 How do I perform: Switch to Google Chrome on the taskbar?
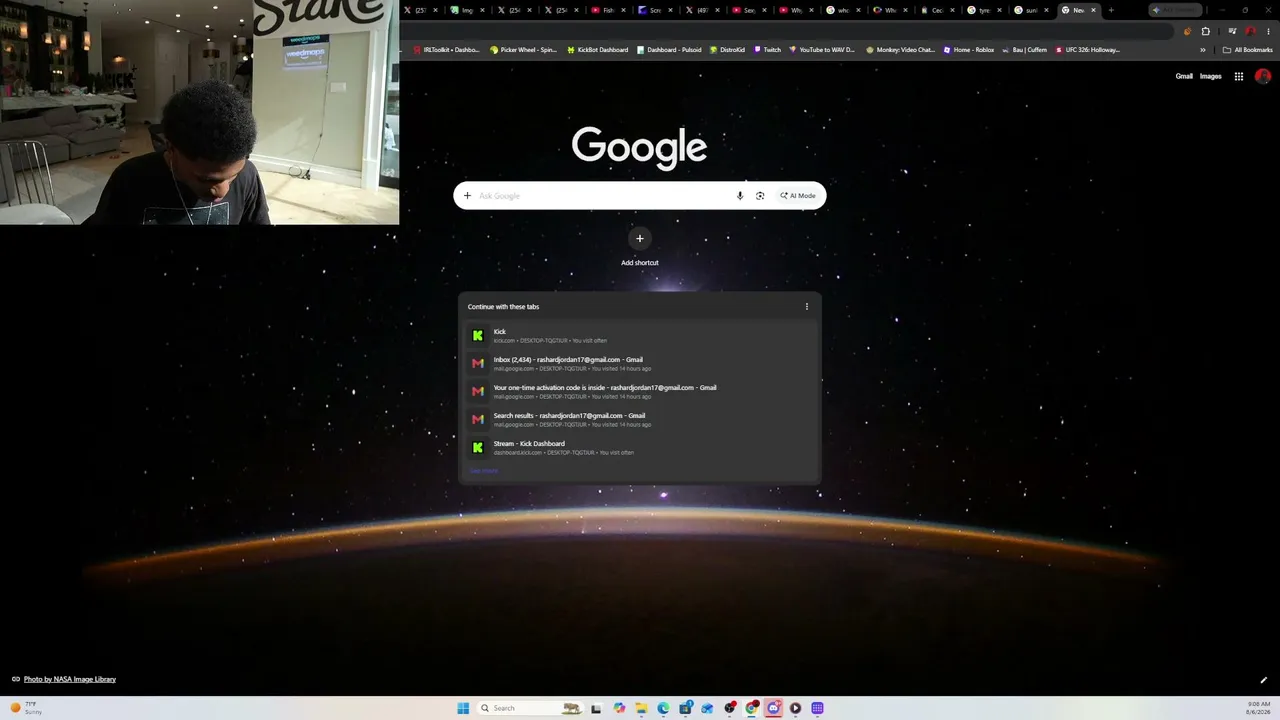[x=751, y=708]
